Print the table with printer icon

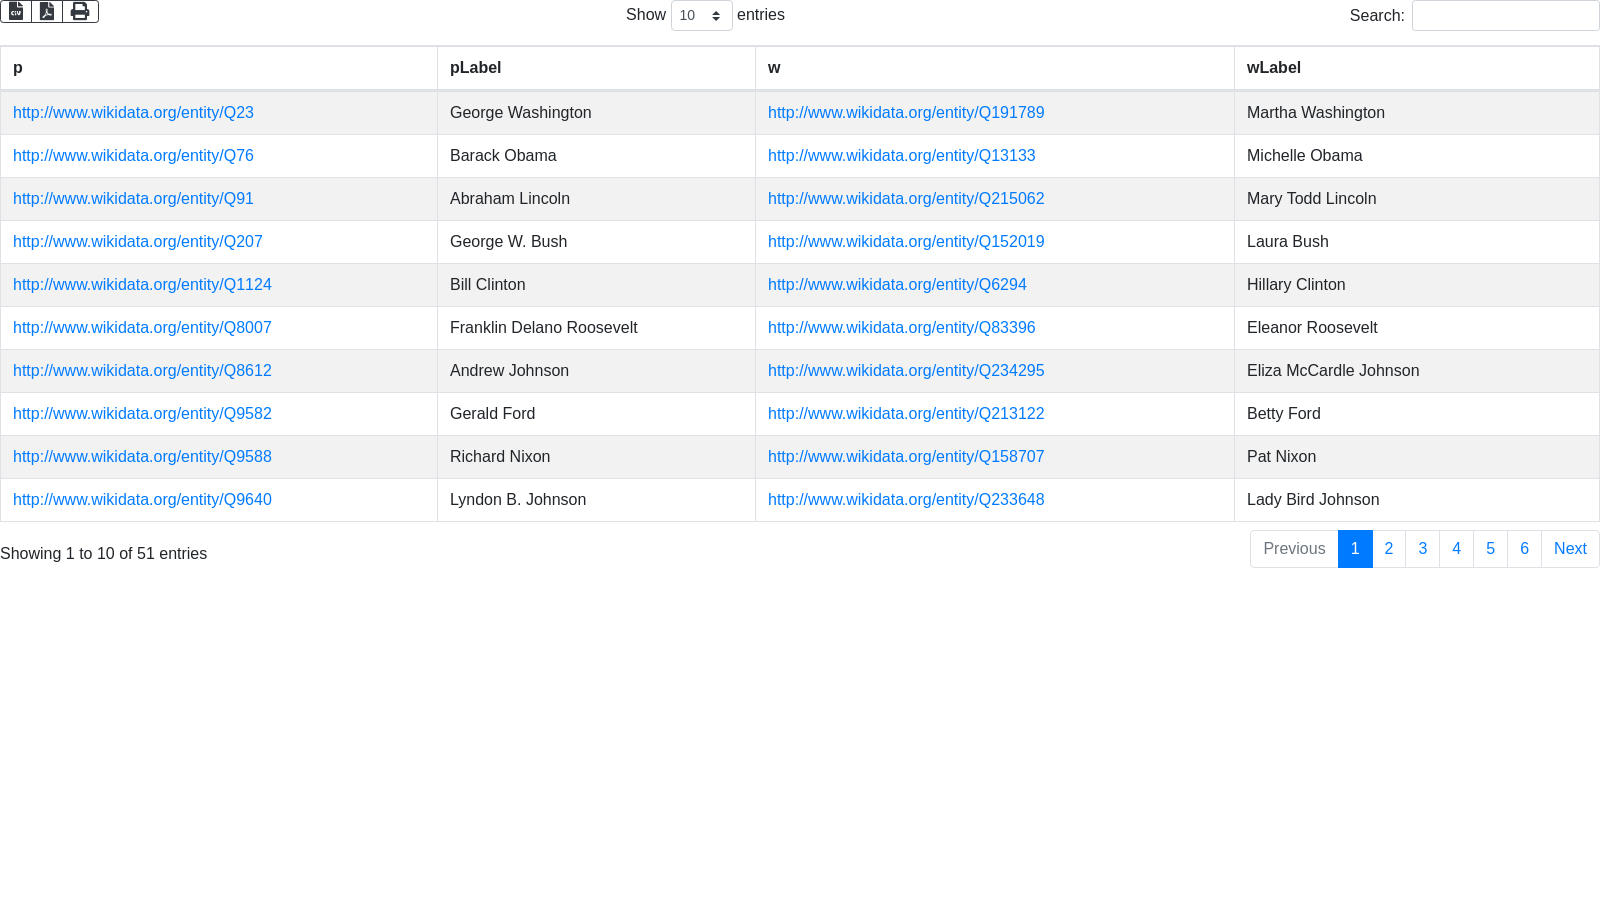(x=80, y=11)
